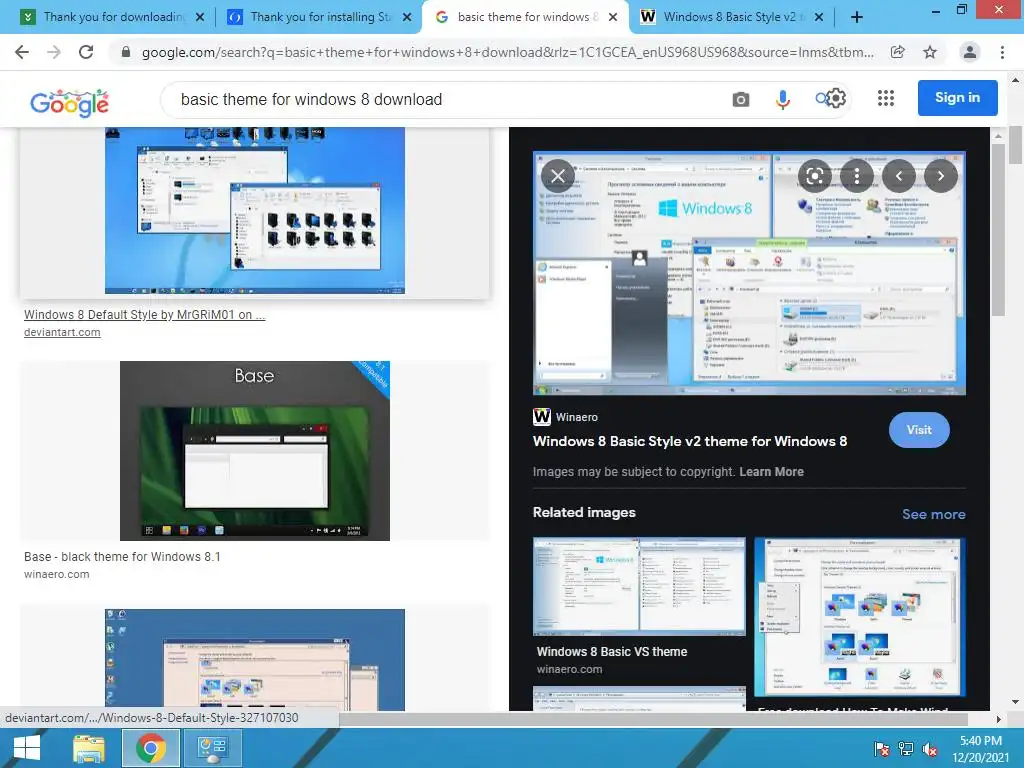Click the address bar URL
Screen dimensions: 1024x768
coord(507,52)
